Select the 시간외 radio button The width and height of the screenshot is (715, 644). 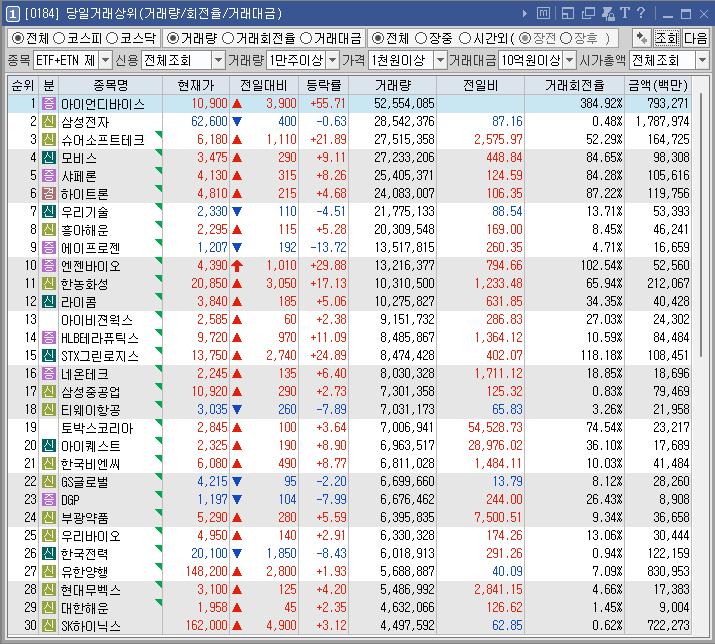pos(465,38)
